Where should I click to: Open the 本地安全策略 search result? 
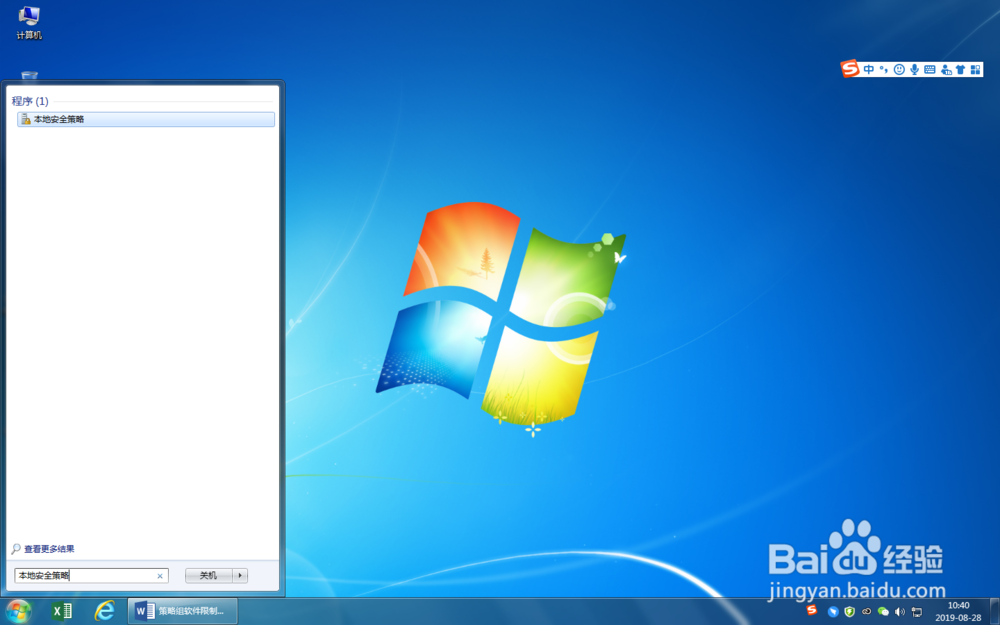coord(146,119)
